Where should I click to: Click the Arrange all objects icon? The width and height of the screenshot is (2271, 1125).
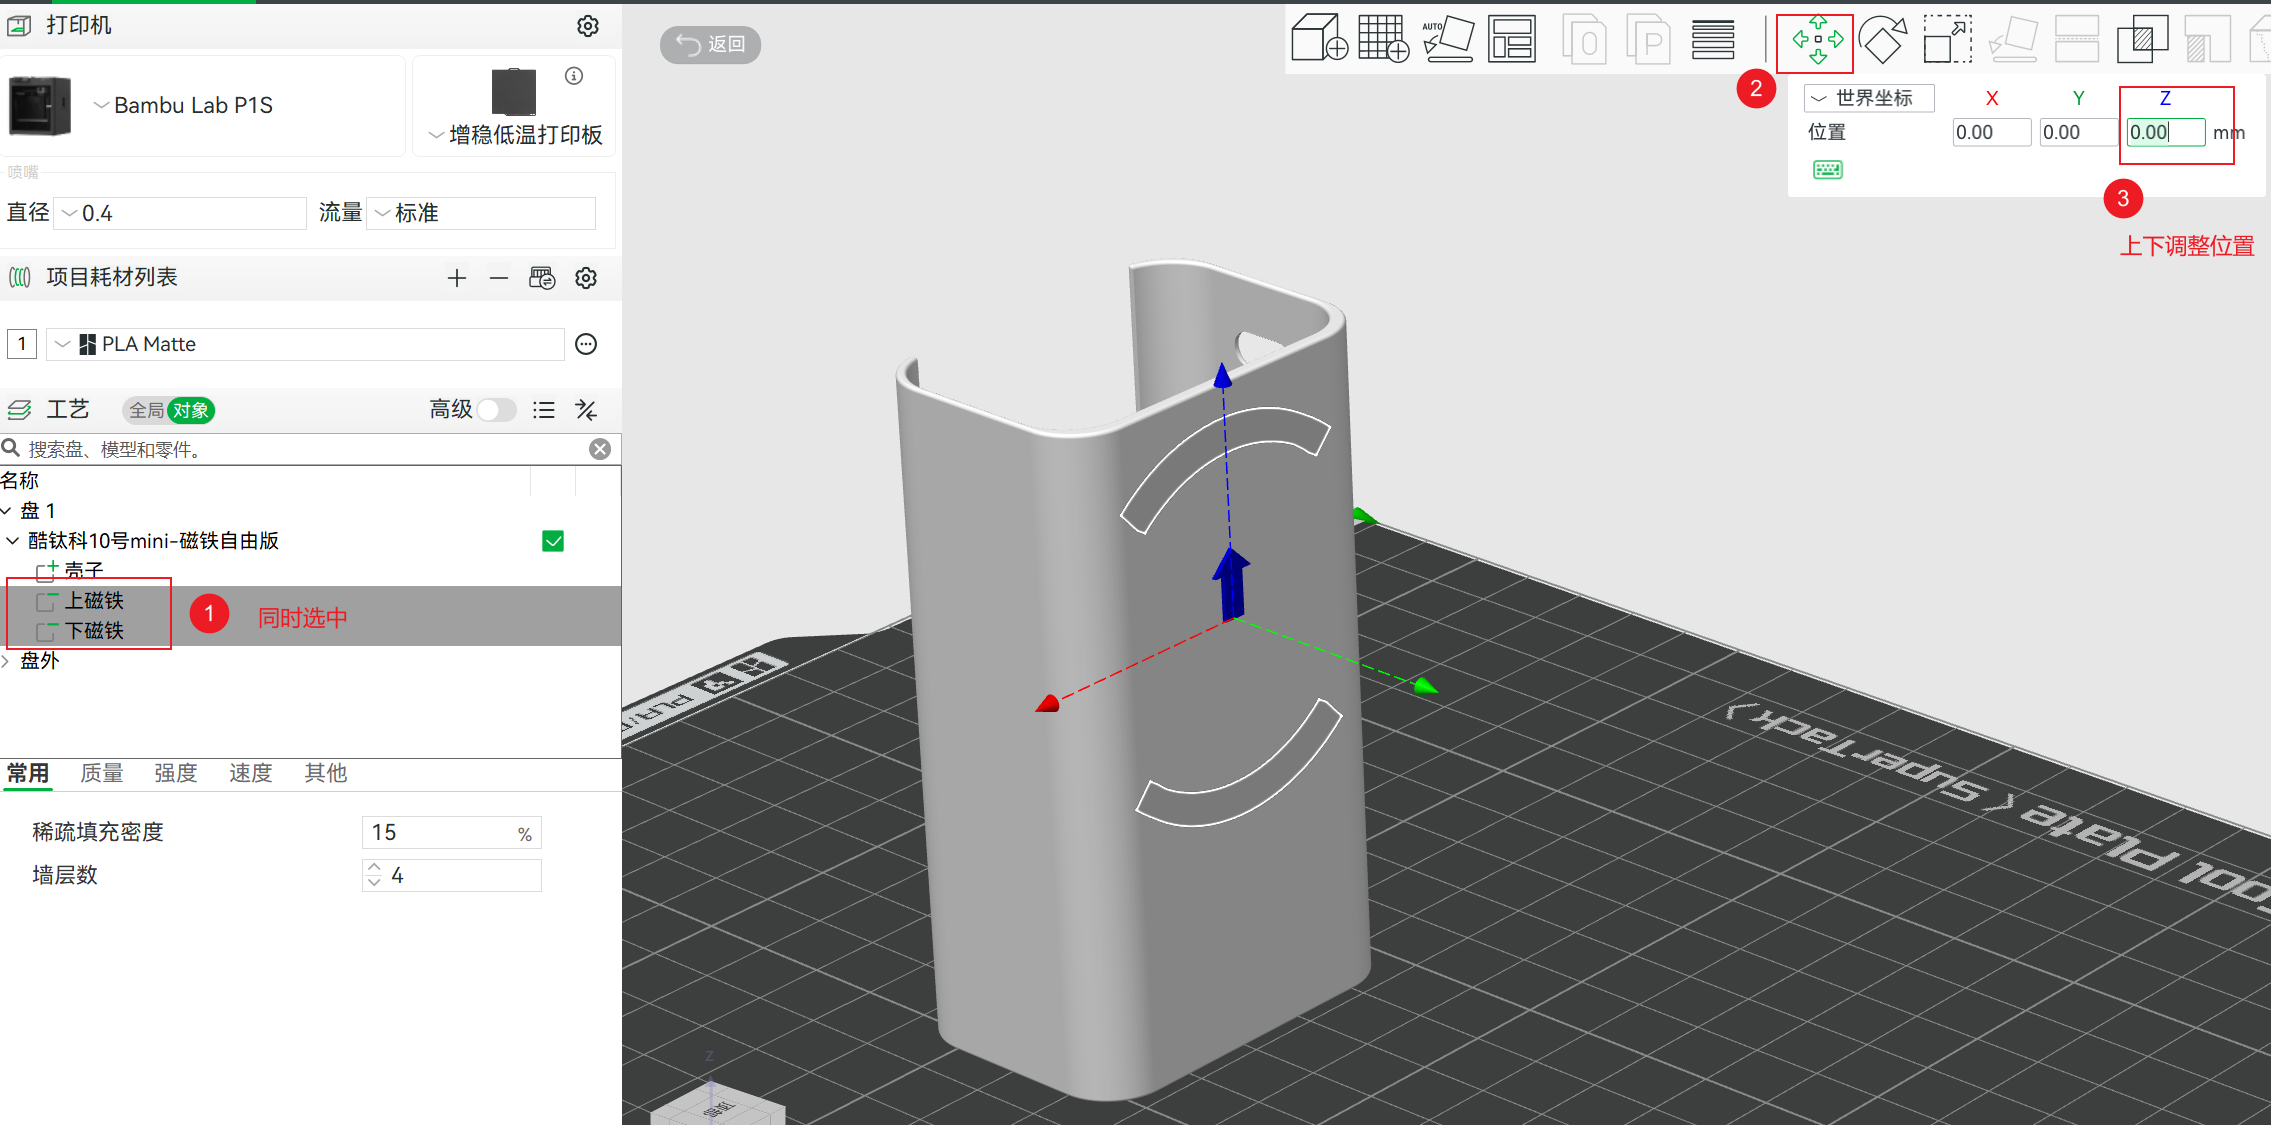(x=1512, y=39)
